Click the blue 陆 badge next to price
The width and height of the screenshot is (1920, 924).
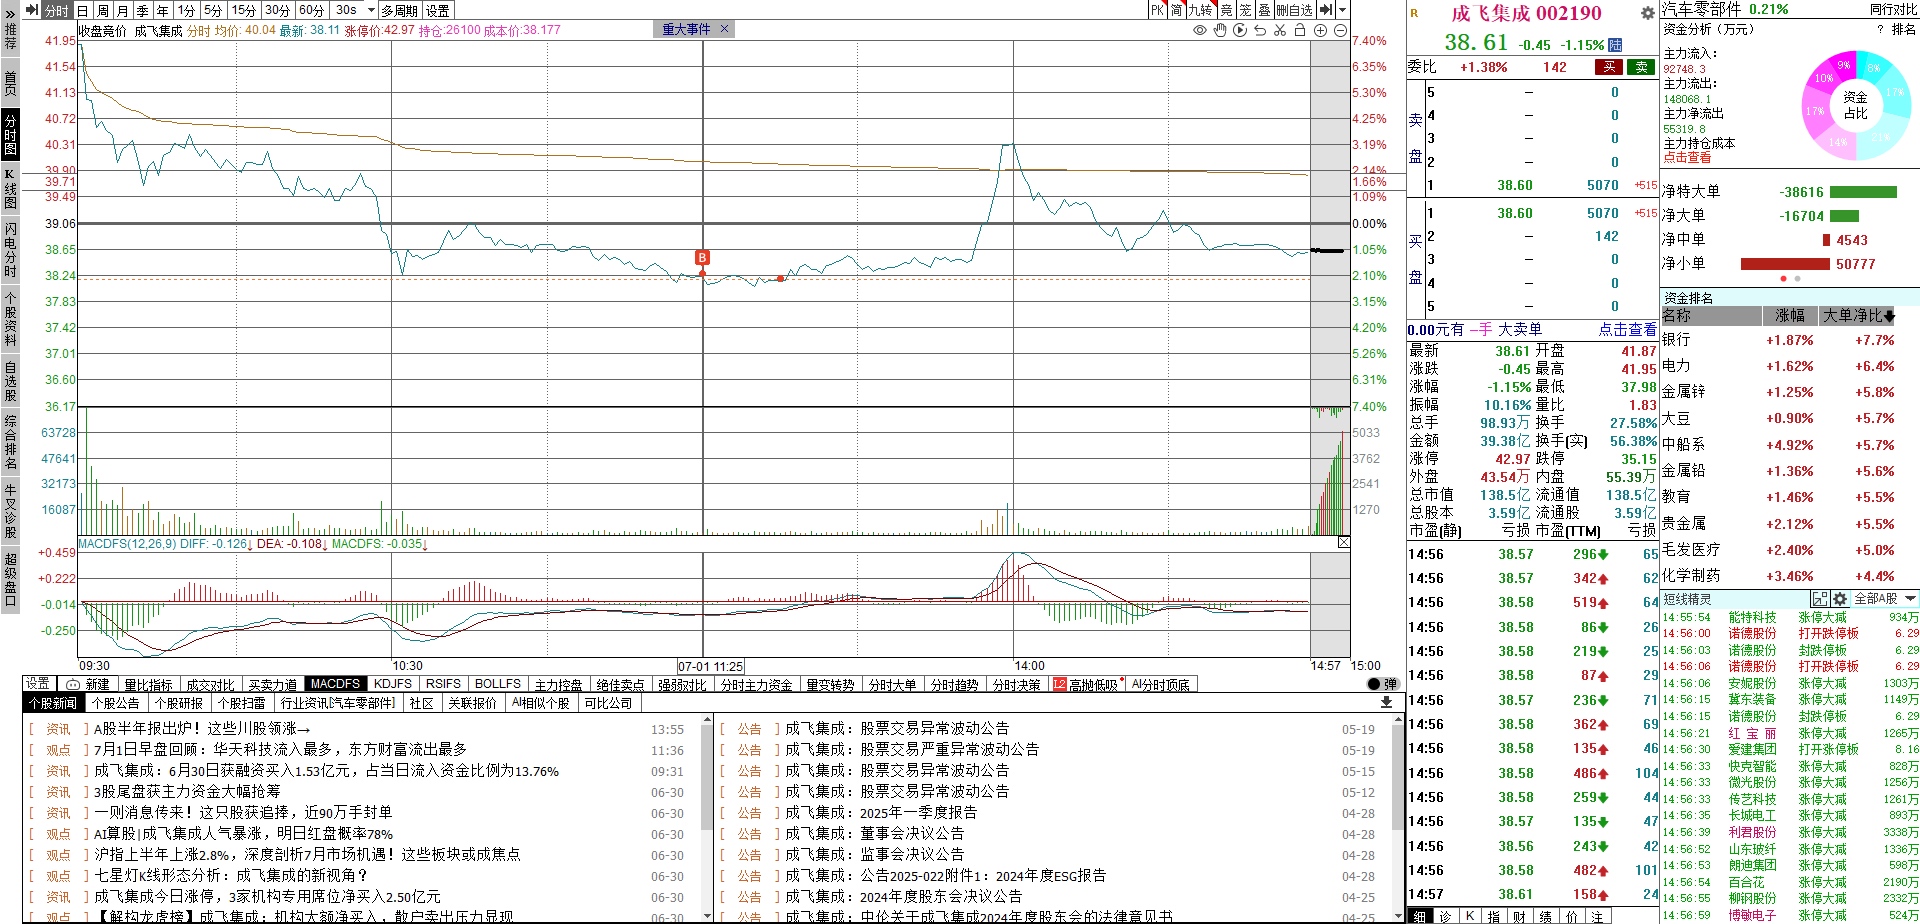click(x=1615, y=45)
